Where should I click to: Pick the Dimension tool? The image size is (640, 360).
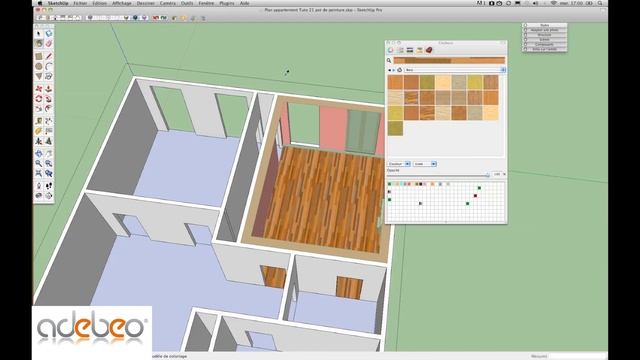pos(49,121)
